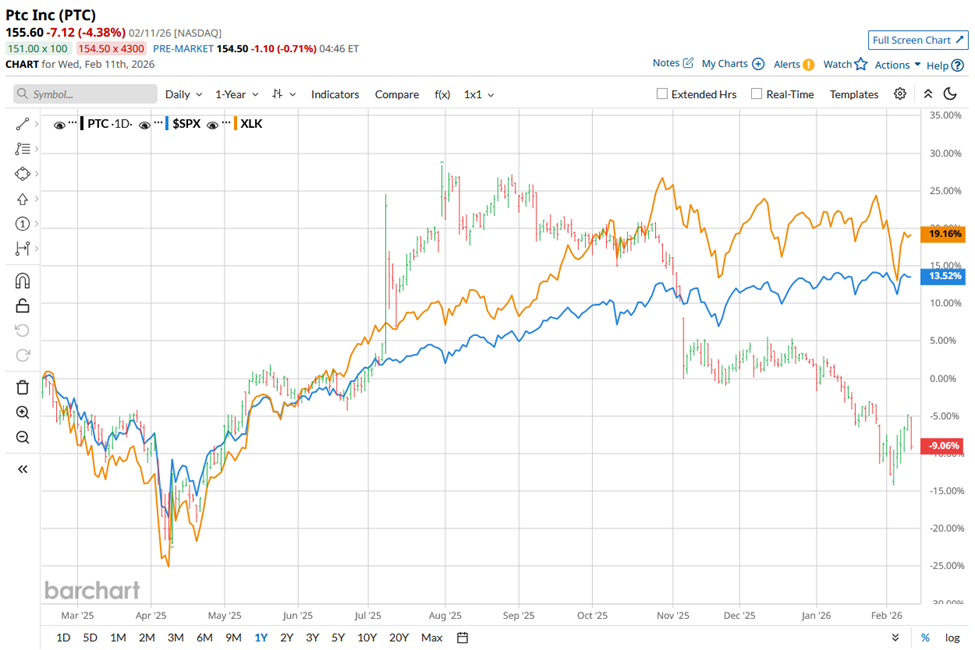Click the 19.16% XLK price label
The width and height of the screenshot is (975, 650).
pyautogui.click(x=943, y=234)
